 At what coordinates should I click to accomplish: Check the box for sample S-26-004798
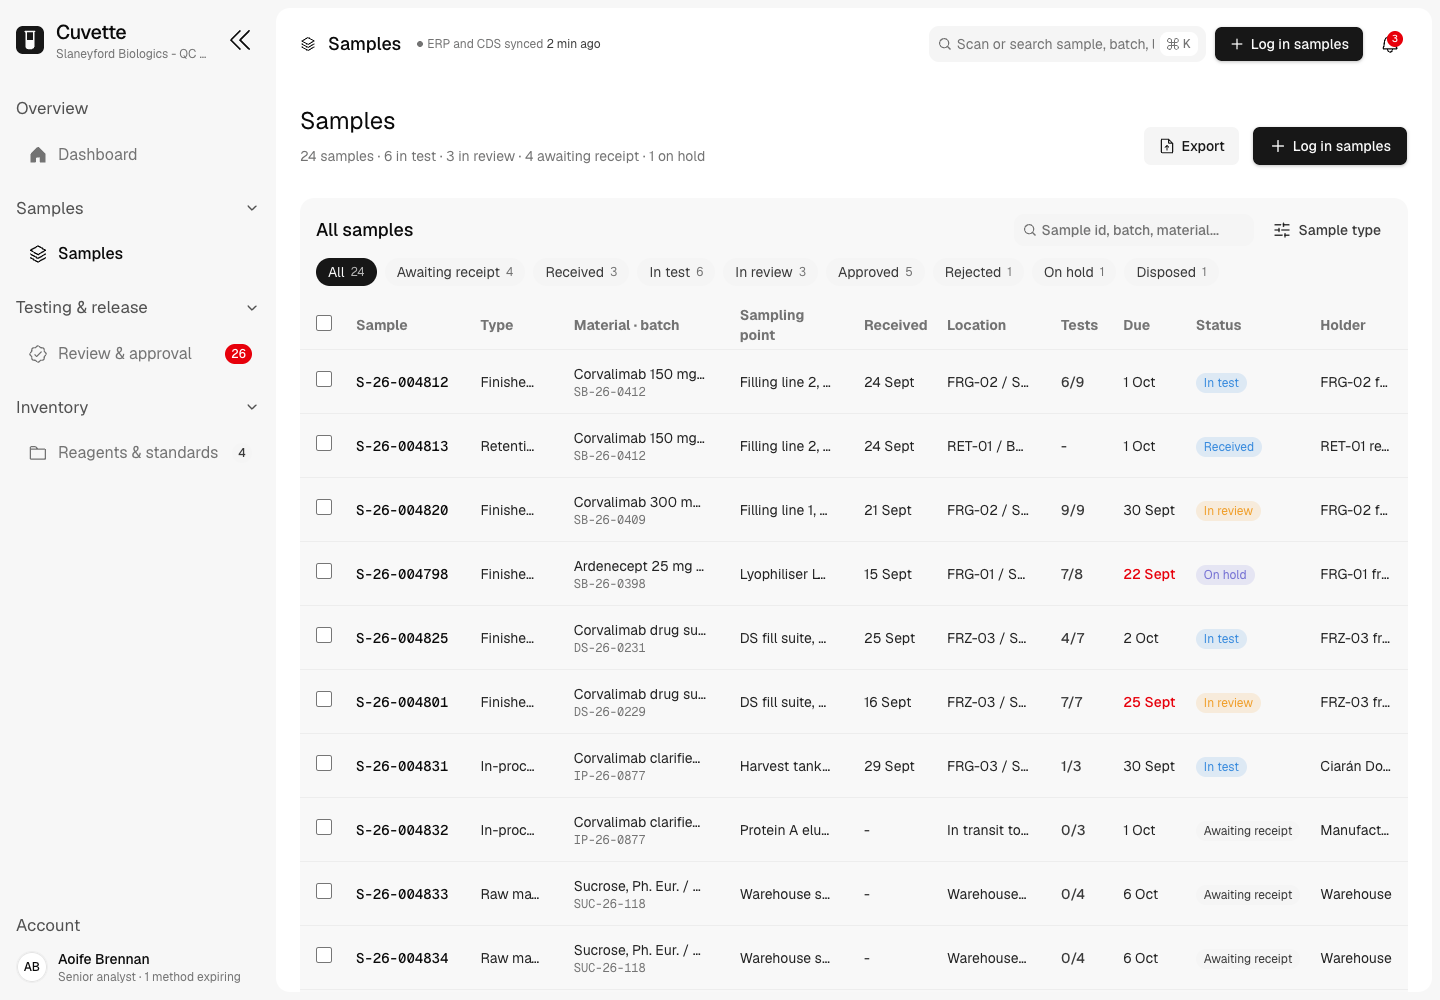point(324,571)
